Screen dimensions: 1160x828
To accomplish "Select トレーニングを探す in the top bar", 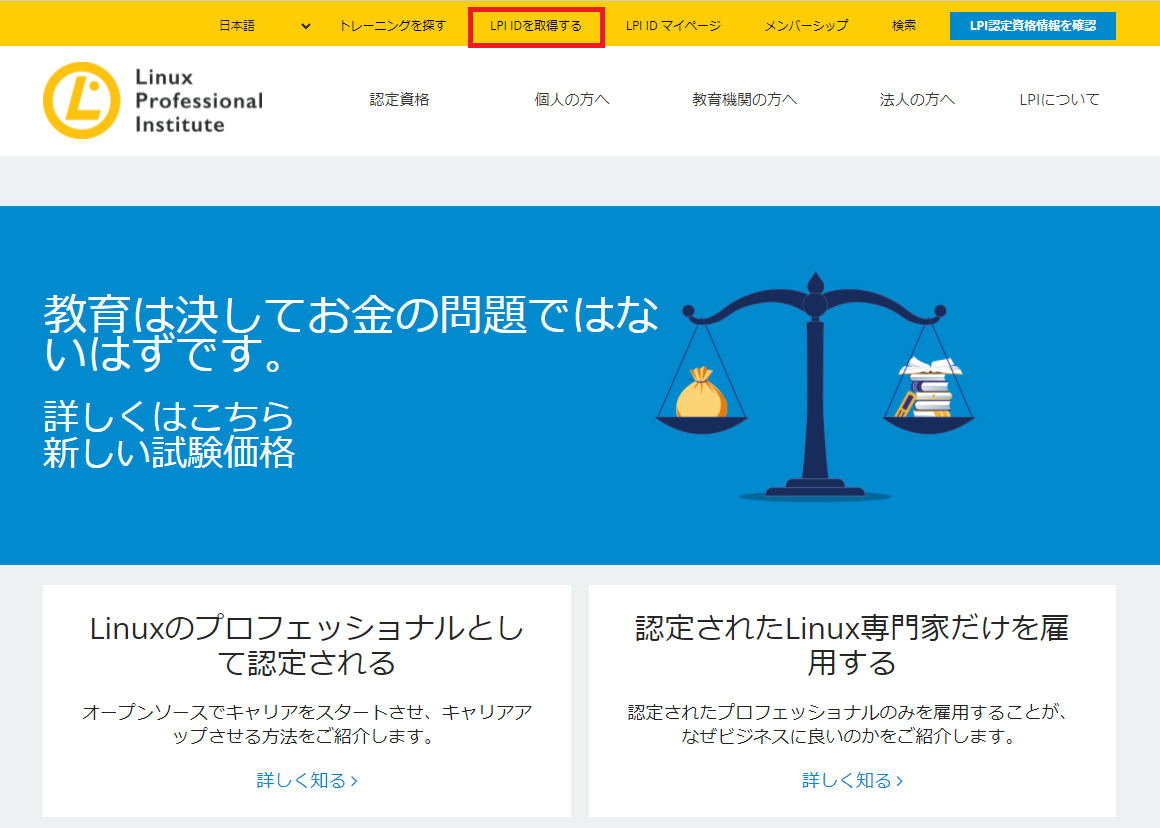I will pos(394,24).
